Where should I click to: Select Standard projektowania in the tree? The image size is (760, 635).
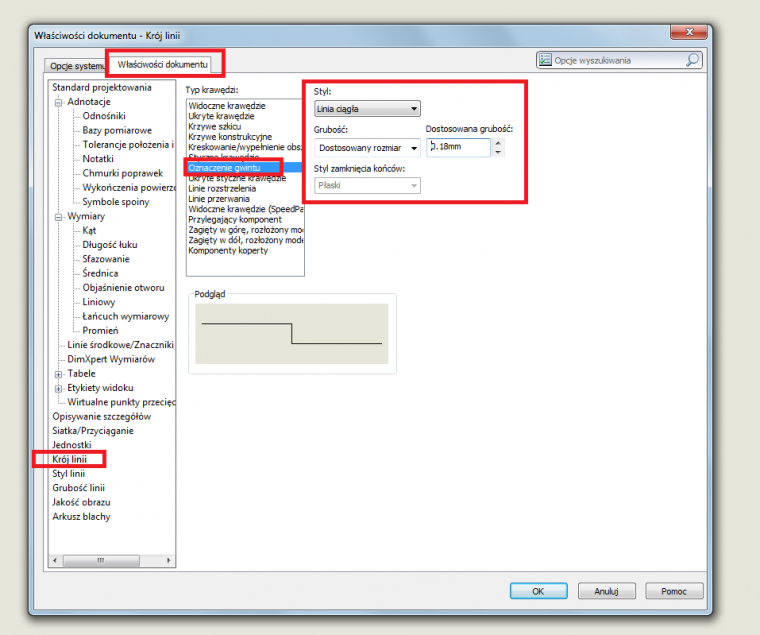point(102,87)
